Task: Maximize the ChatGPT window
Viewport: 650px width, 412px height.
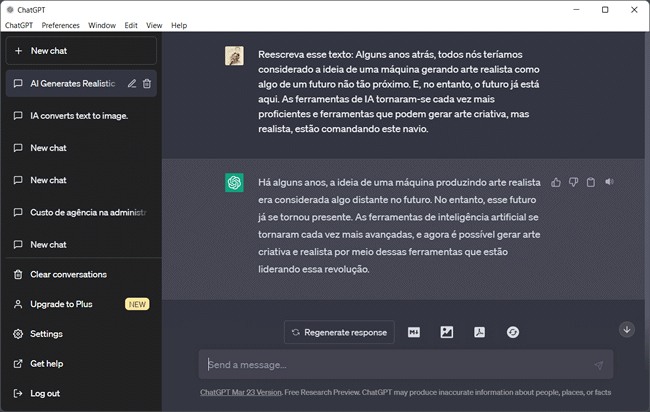Action: click(x=605, y=10)
